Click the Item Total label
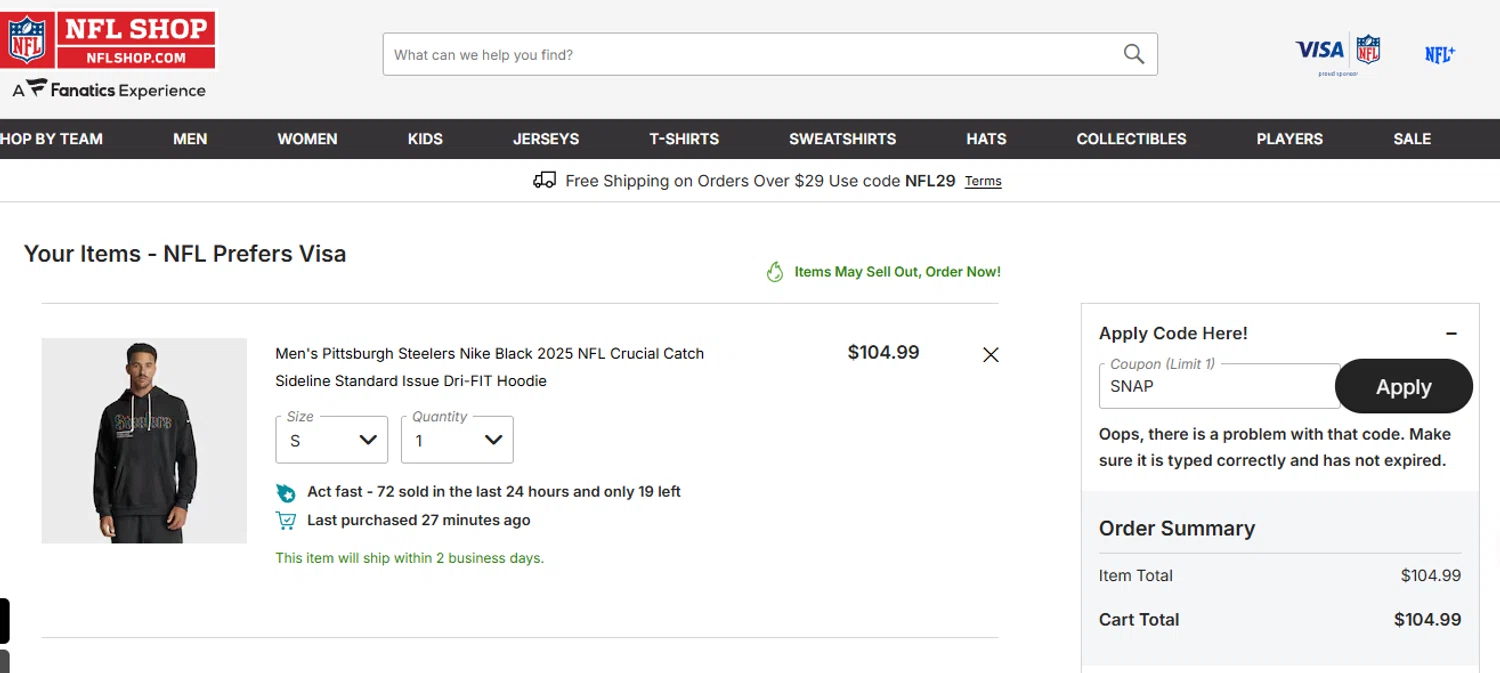1500x673 pixels. [1136, 576]
